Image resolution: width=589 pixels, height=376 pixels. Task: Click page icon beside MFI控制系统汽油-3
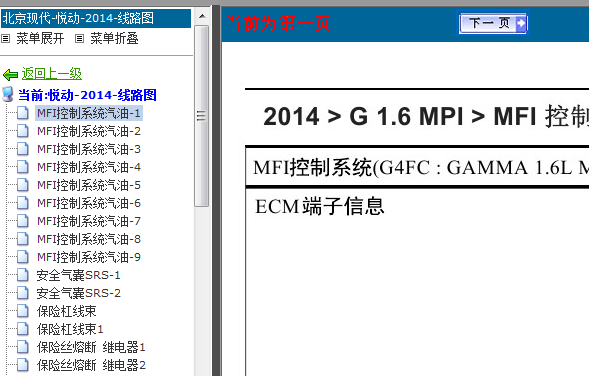click(23, 149)
